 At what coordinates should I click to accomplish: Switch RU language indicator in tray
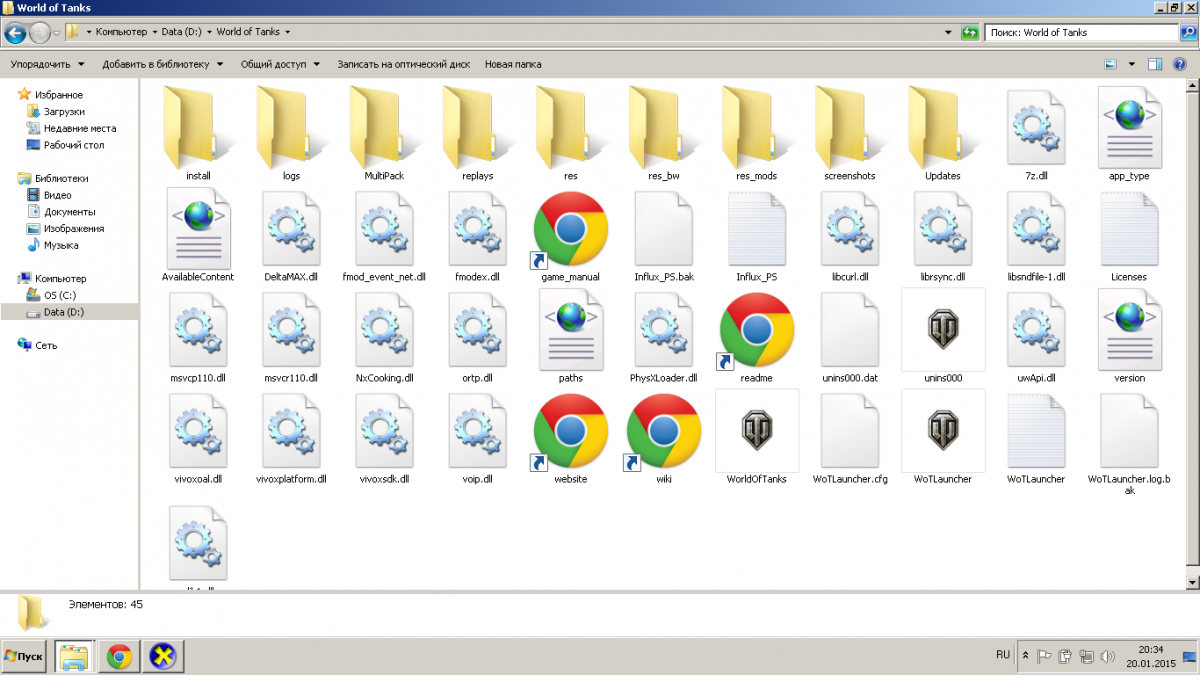point(1003,654)
